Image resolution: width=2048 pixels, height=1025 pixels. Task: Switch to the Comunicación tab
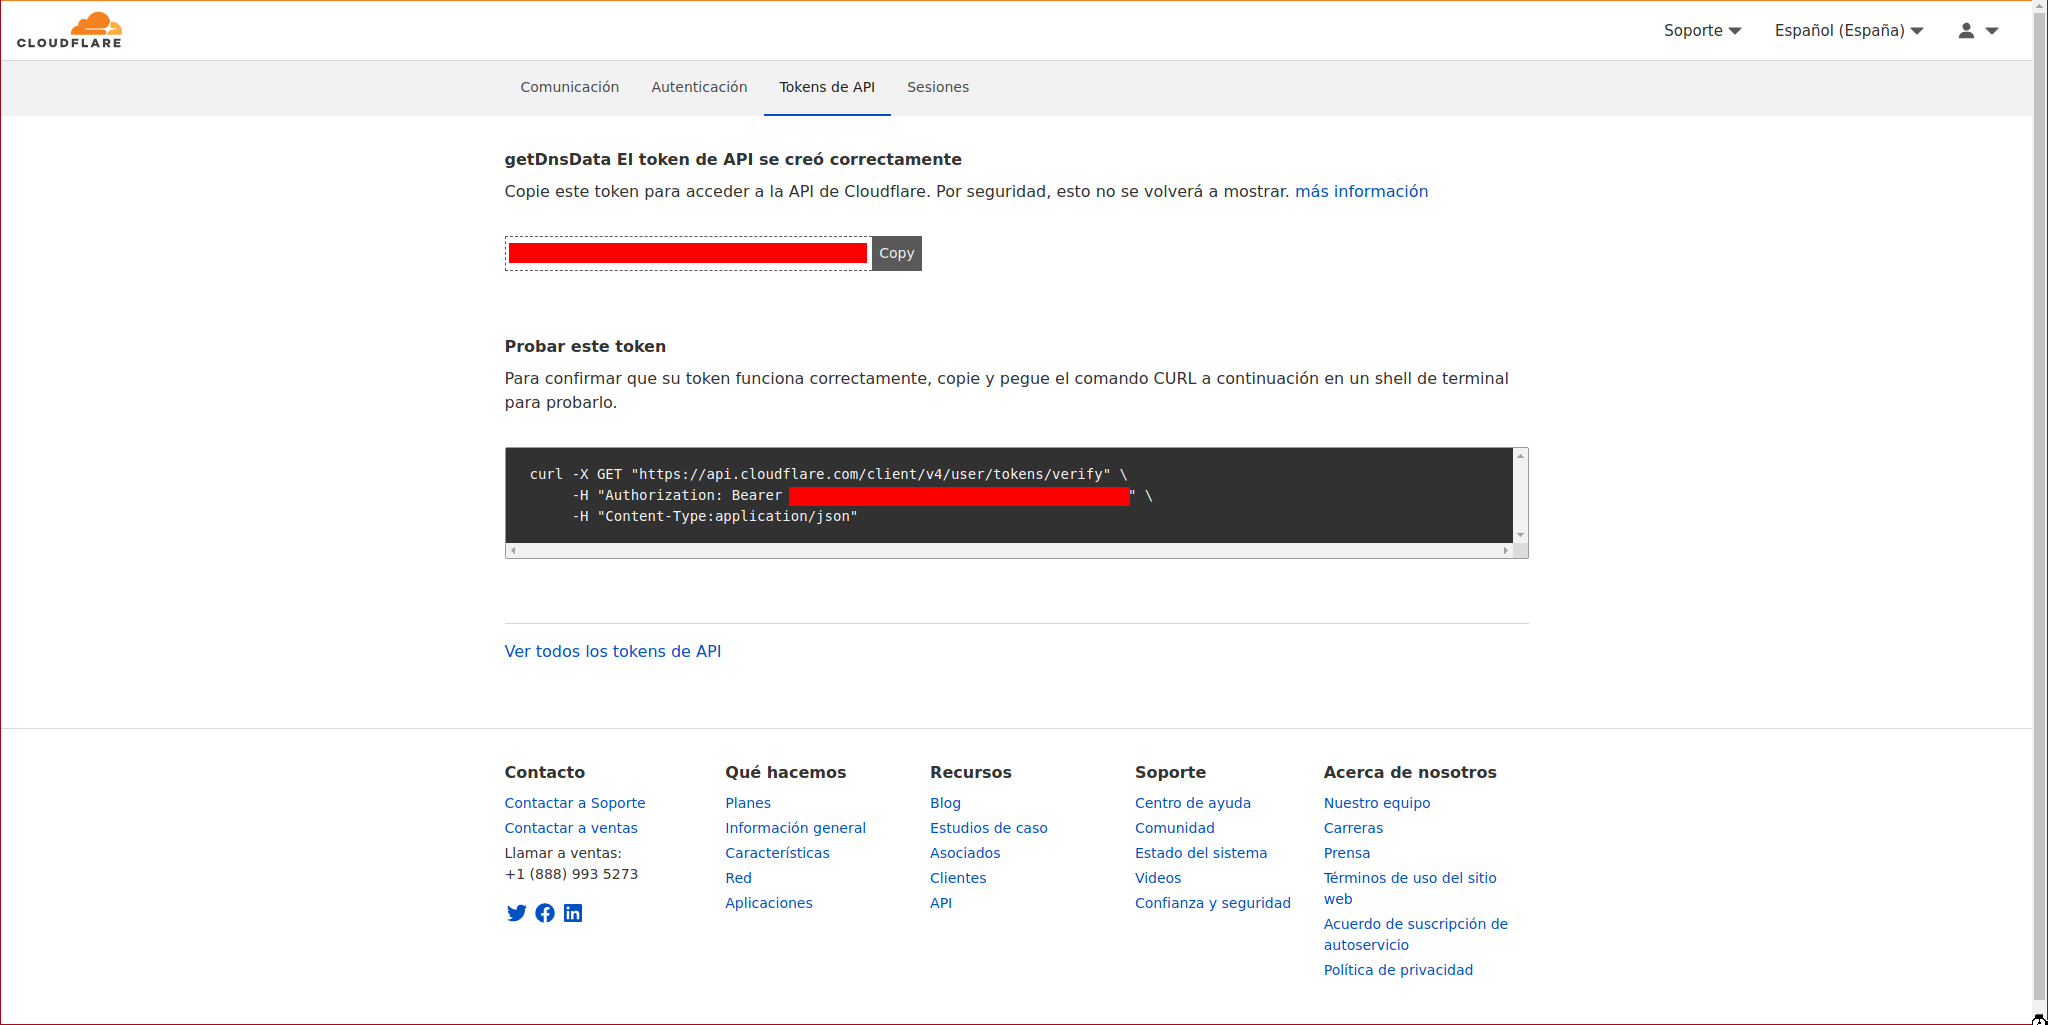(x=569, y=88)
